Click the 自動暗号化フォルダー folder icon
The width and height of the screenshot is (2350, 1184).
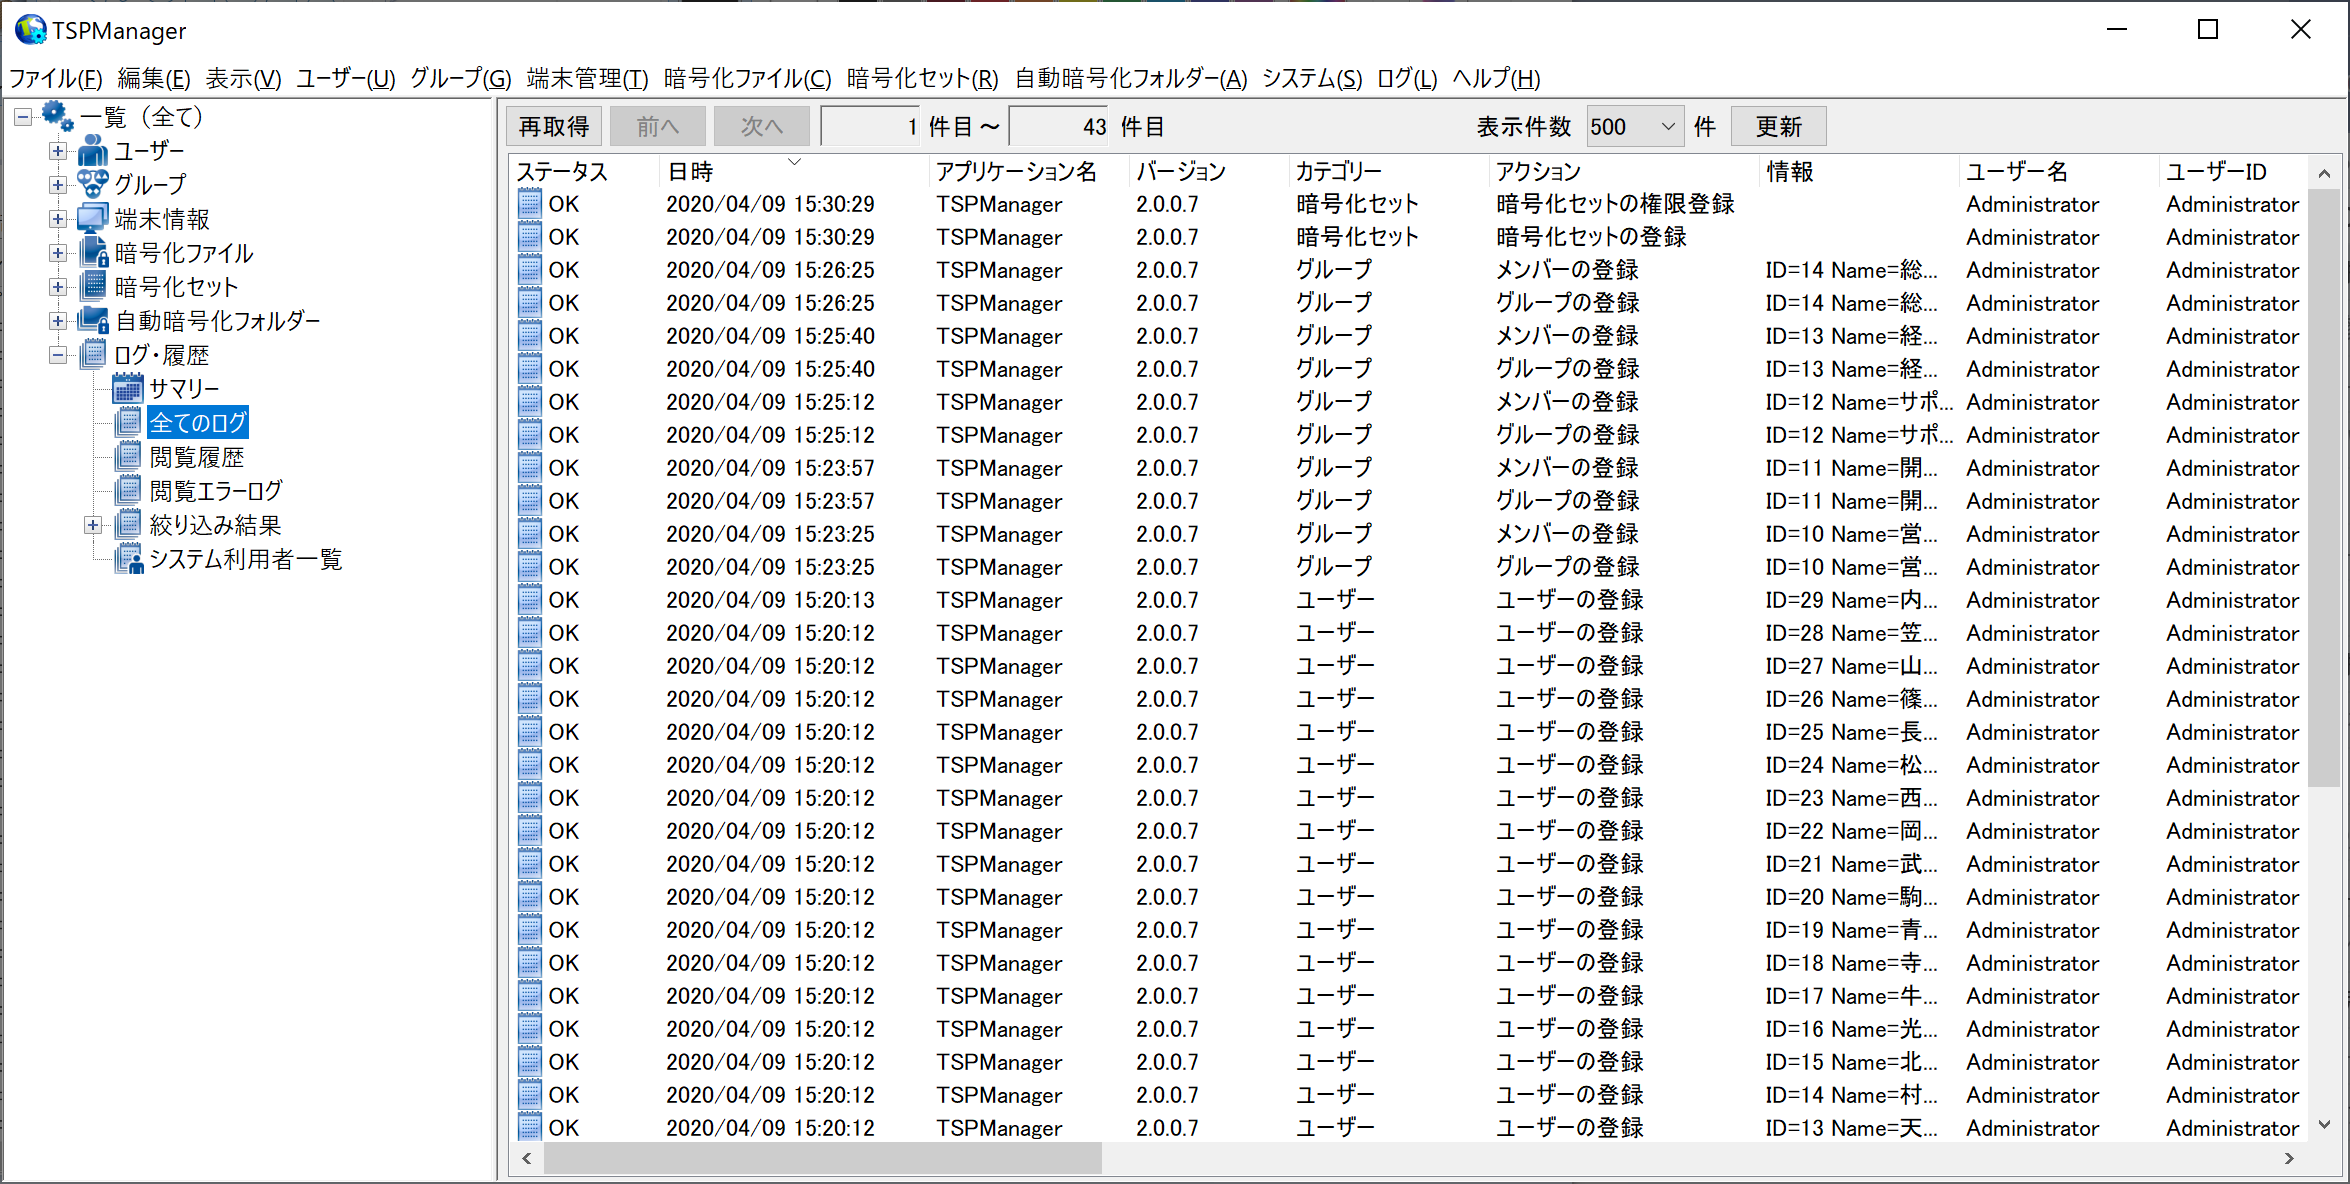point(93,321)
